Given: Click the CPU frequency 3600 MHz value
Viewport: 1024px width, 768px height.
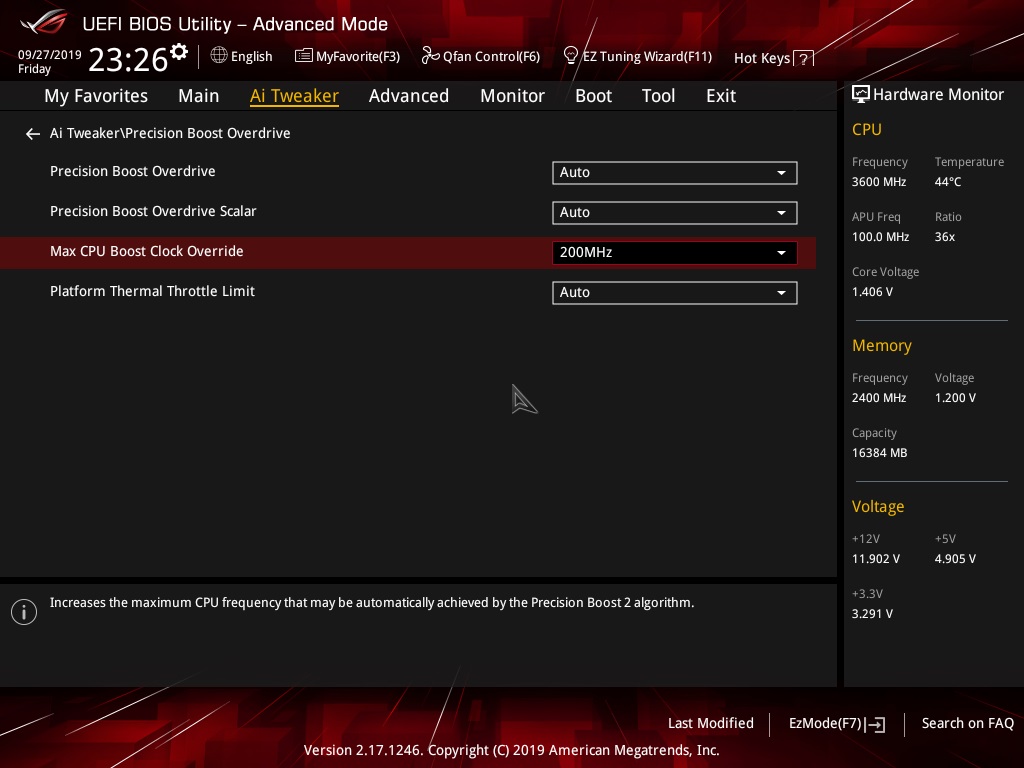Looking at the screenshot, I should coord(879,182).
